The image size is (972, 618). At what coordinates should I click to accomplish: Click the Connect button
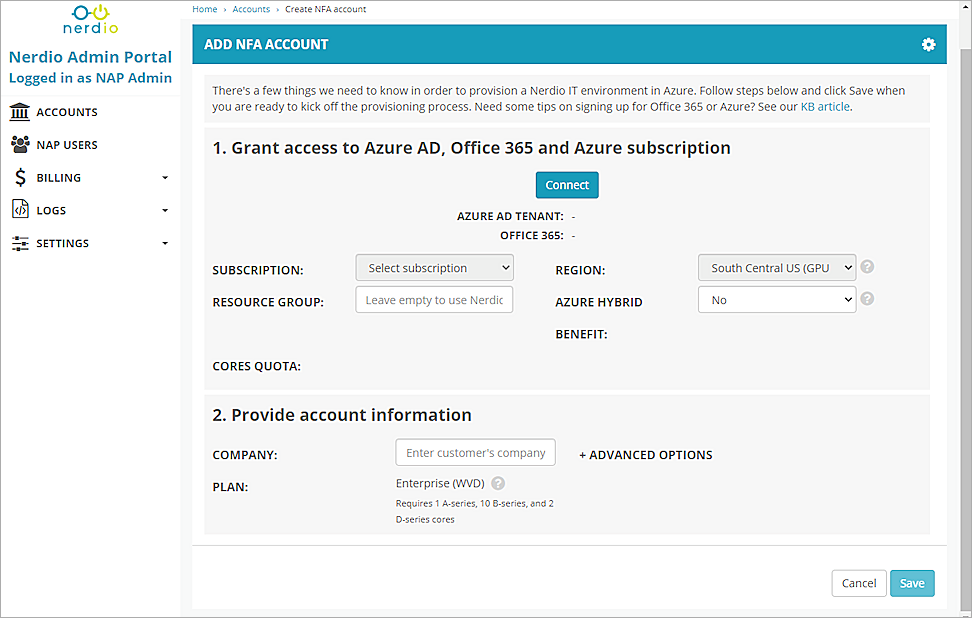(x=566, y=185)
